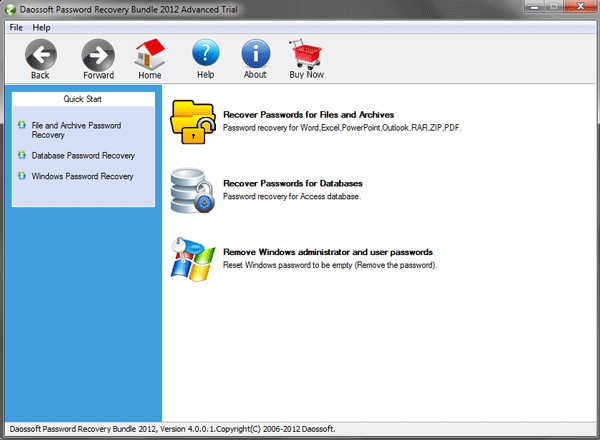Go forward with the Forward arrow icon
Image resolution: width=600 pixels, height=440 pixels.
coord(98,54)
